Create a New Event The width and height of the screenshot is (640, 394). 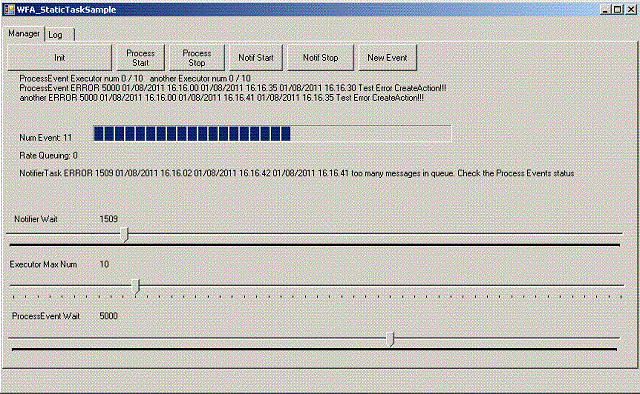click(x=387, y=58)
